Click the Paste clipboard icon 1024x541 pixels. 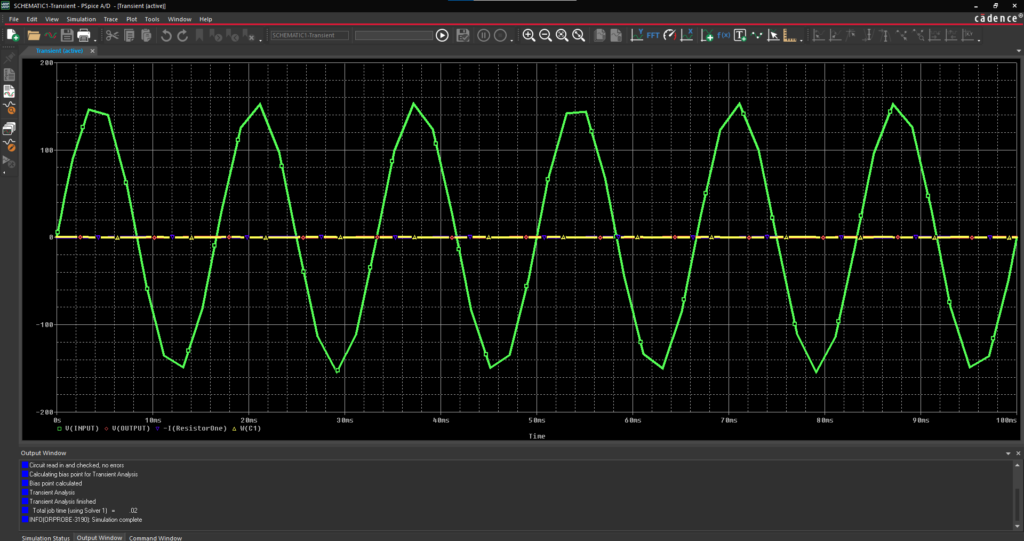pyautogui.click(x=146, y=35)
